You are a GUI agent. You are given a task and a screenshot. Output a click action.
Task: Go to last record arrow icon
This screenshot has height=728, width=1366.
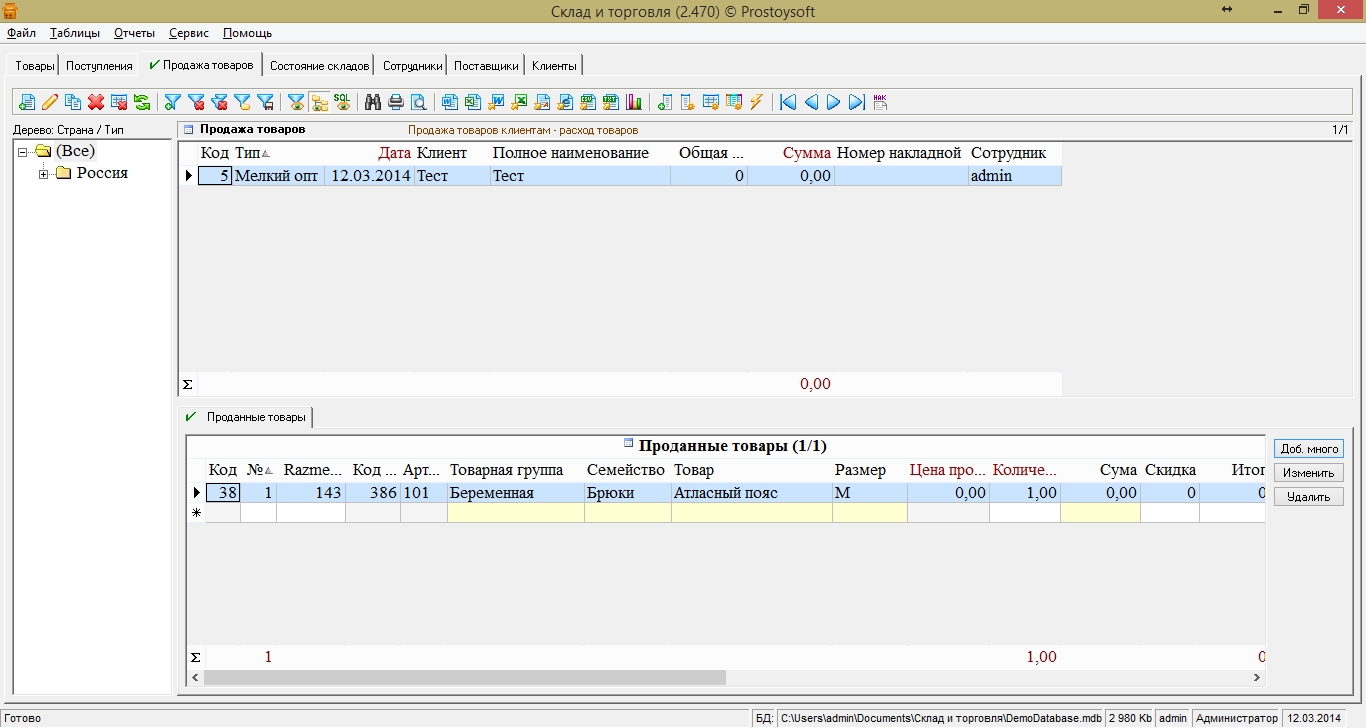856,102
